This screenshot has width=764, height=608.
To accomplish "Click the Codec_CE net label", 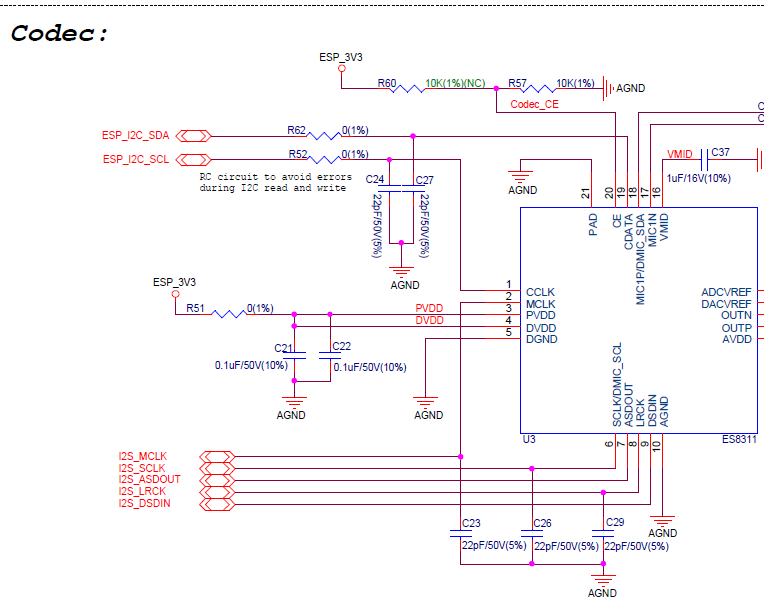I will [x=535, y=104].
